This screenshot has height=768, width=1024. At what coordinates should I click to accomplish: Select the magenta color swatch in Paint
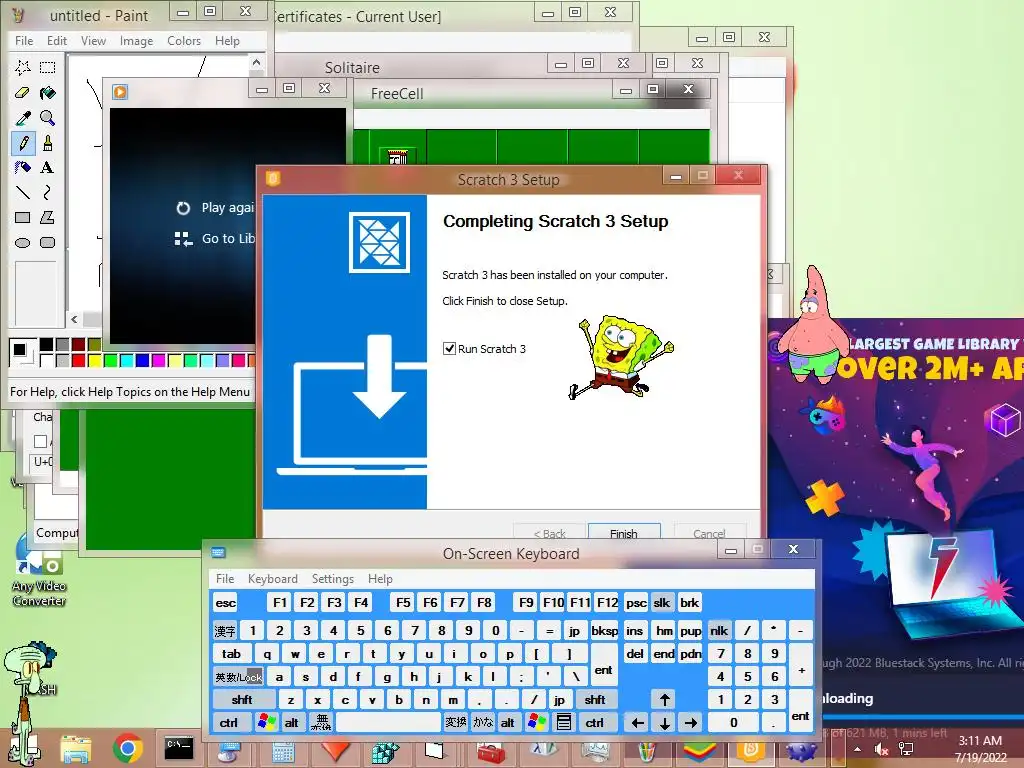click(x=158, y=360)
